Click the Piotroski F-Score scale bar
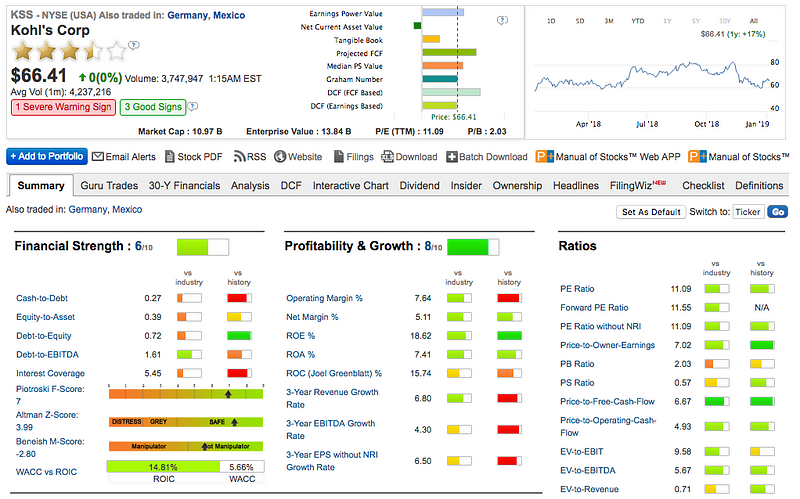The height and width of the screenshot is (499, 800). coord(186,393)
